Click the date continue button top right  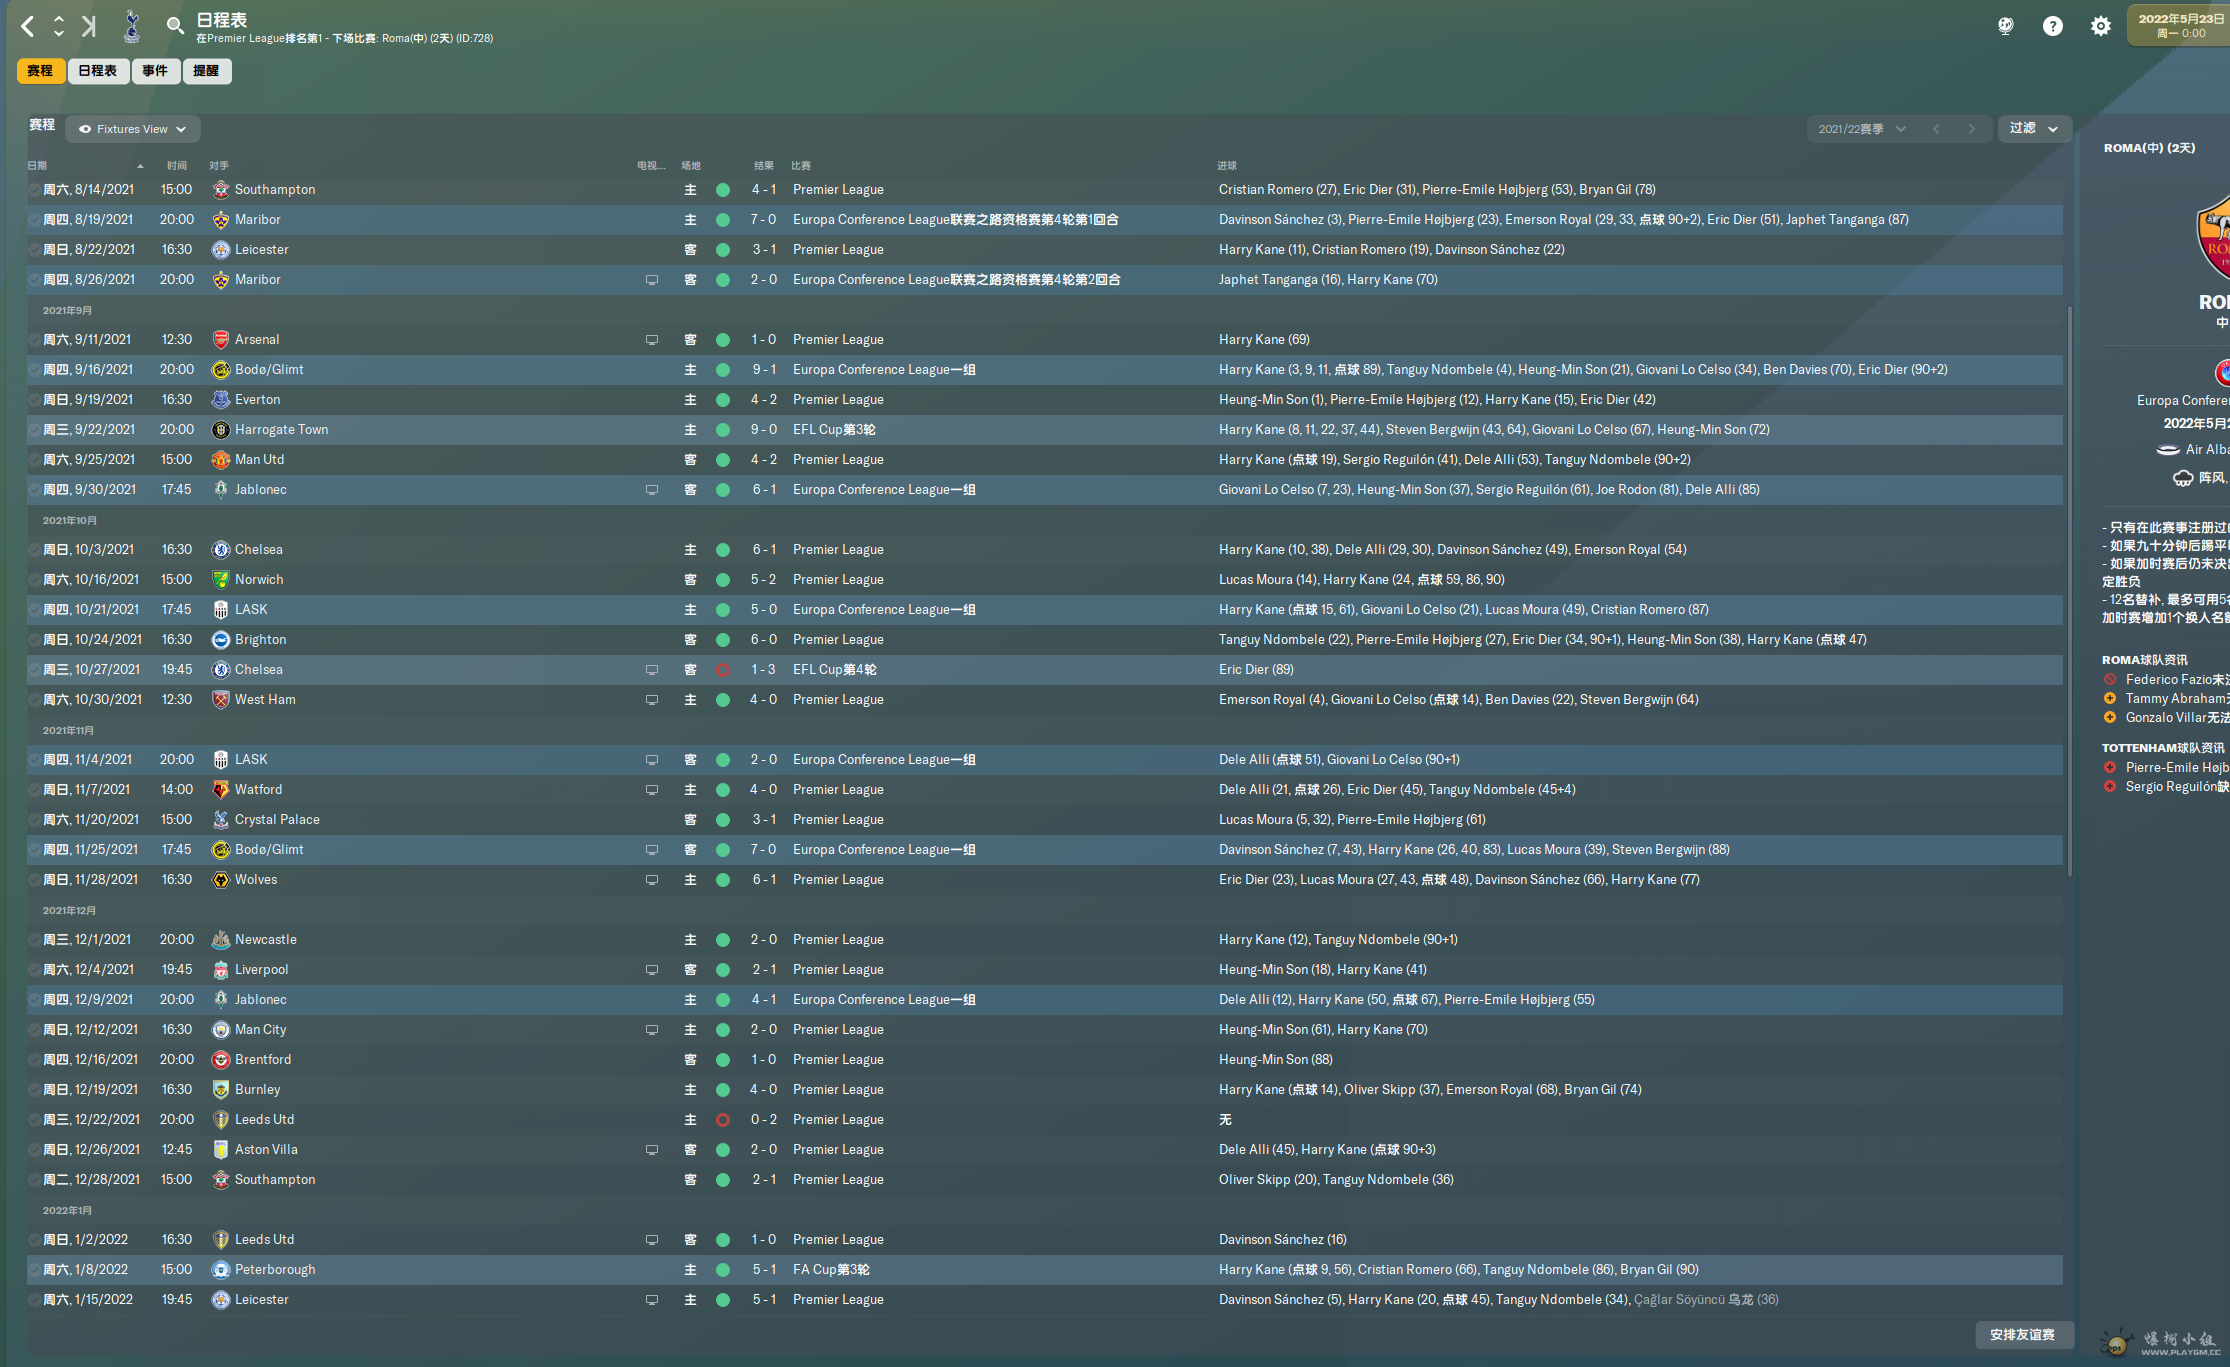(2180, 25)
